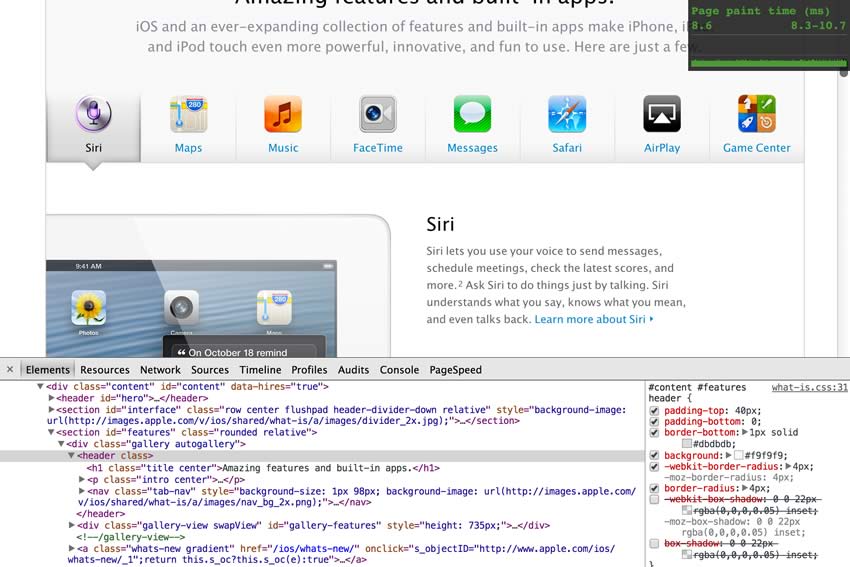
Task: Expand the p class intro center node
Action: pyautogui.click(x=81, y=479)
